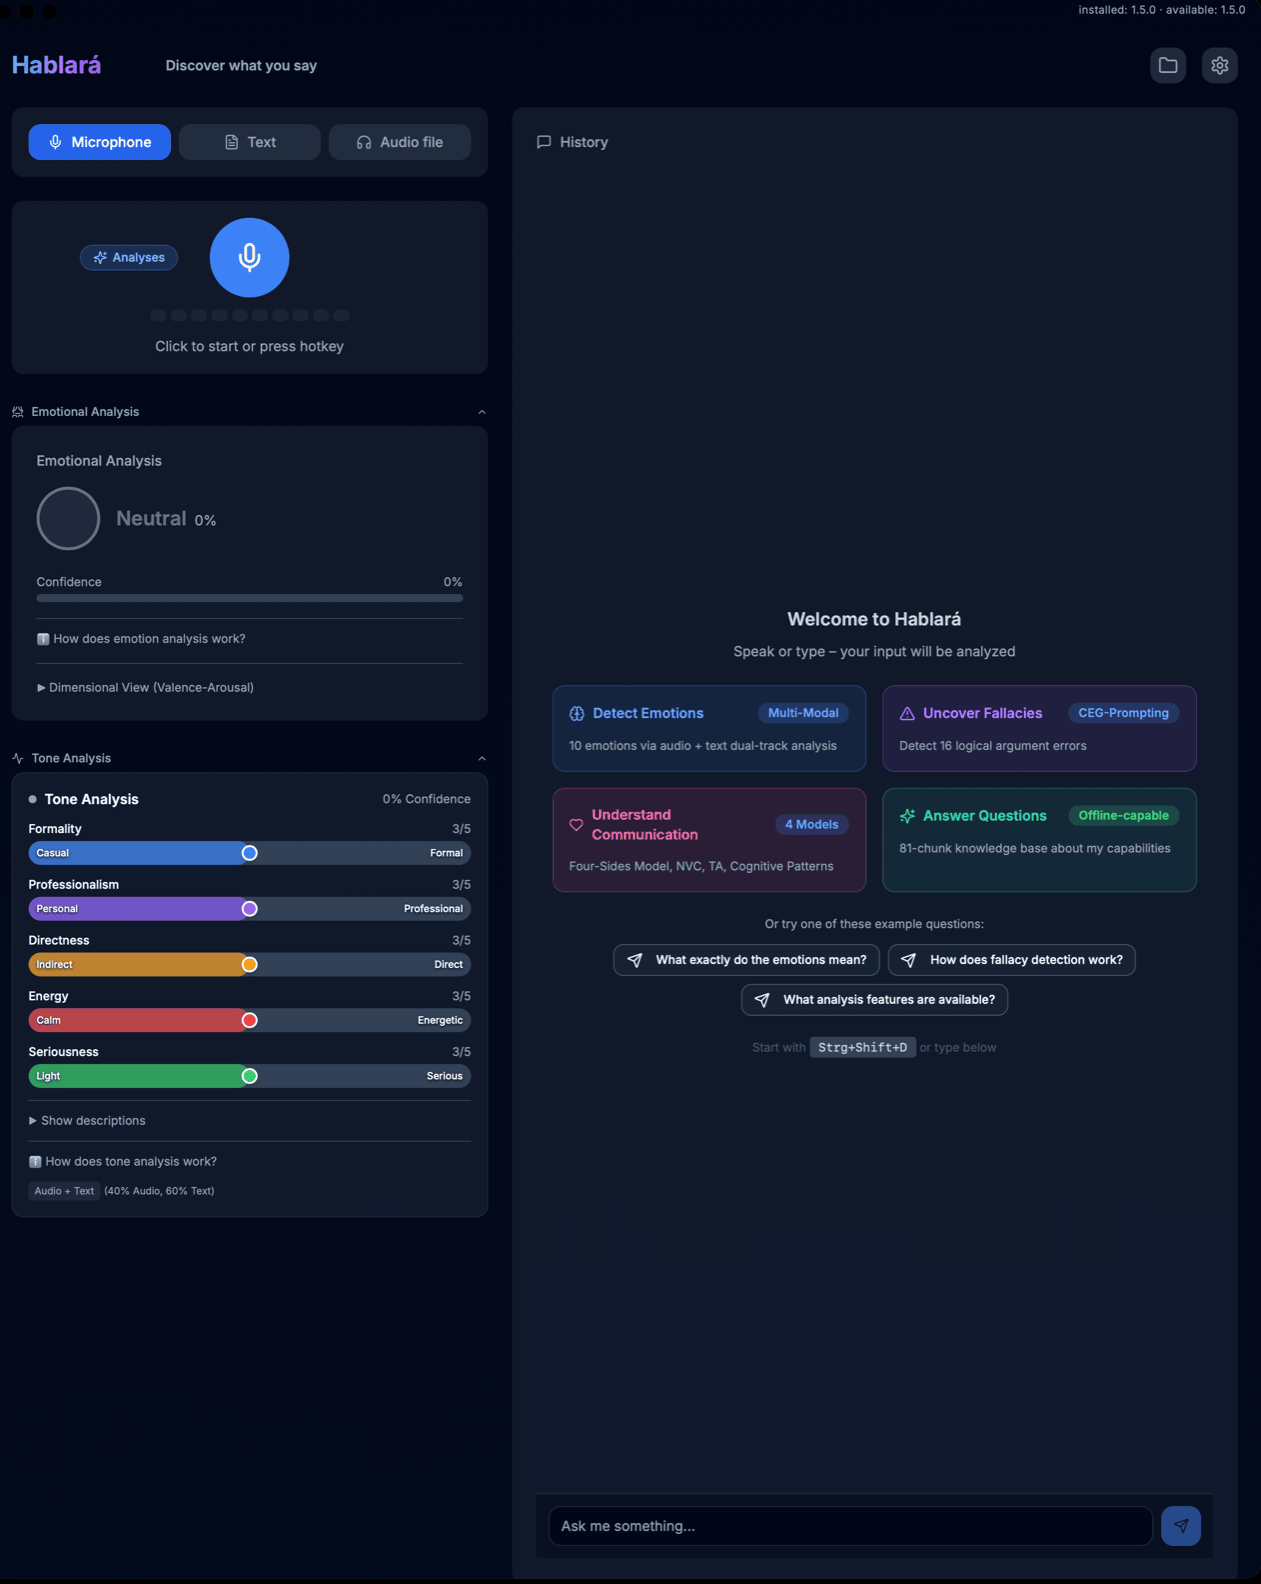Viewport: 1261px width, 1584px height.
Task: Click the installed version status text
Action: click(x=1161, y=10)
